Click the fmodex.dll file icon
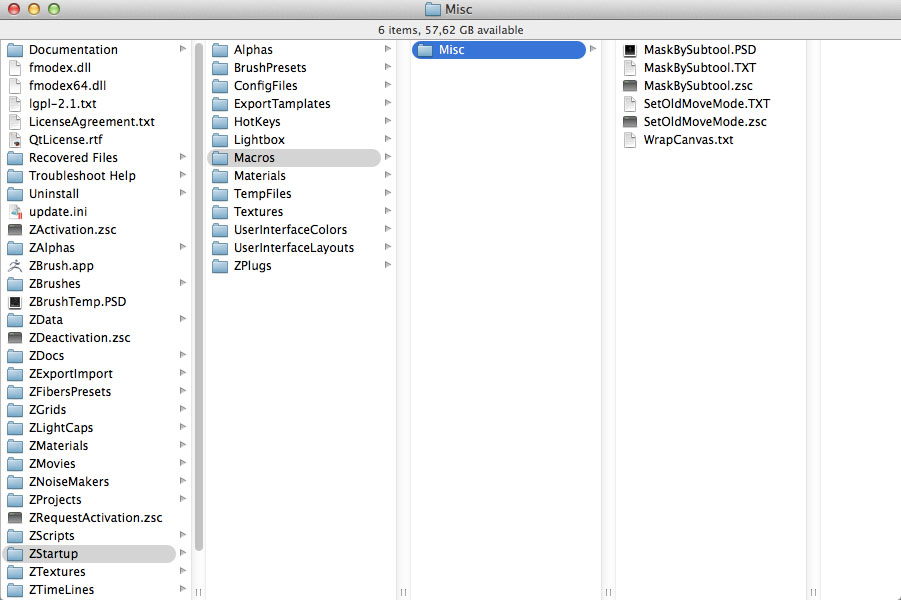901x600 pixels. point(15,68)
